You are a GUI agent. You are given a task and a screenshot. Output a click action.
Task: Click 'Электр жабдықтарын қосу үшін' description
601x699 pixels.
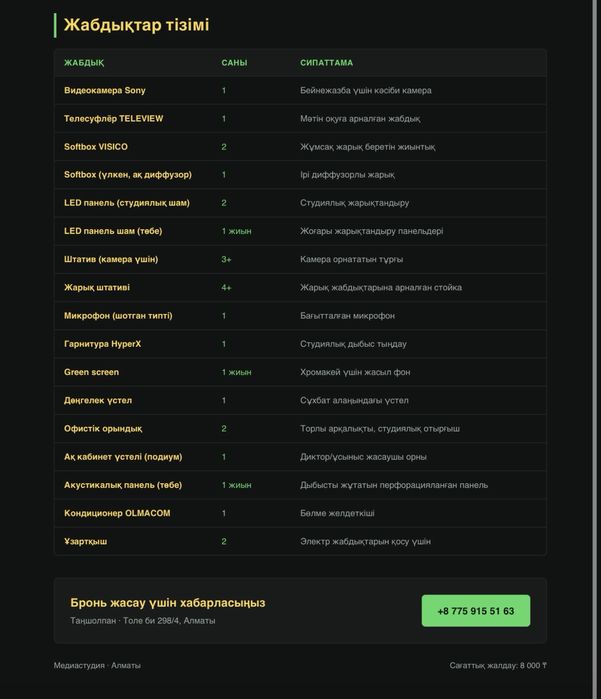pyautogui.click(x=365, y=541)
